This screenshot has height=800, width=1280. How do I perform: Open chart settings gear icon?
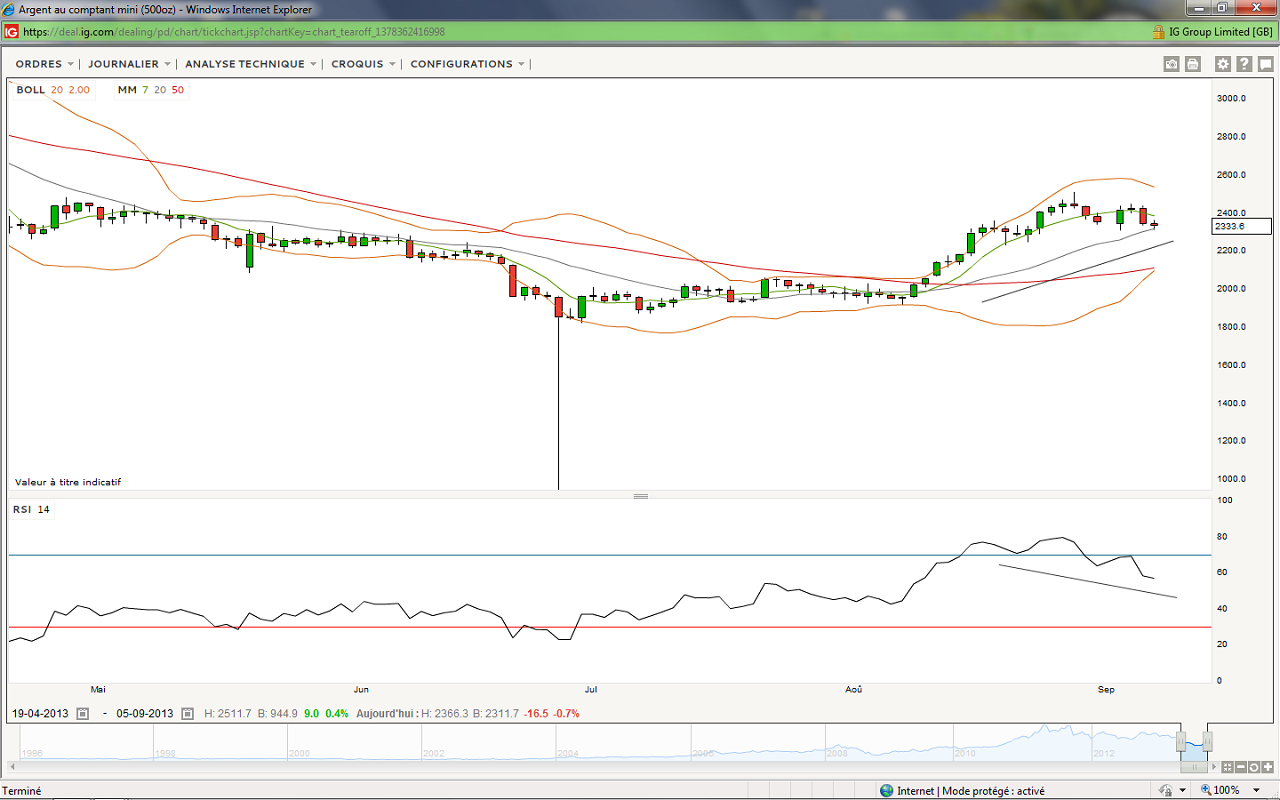[1223, 64]
